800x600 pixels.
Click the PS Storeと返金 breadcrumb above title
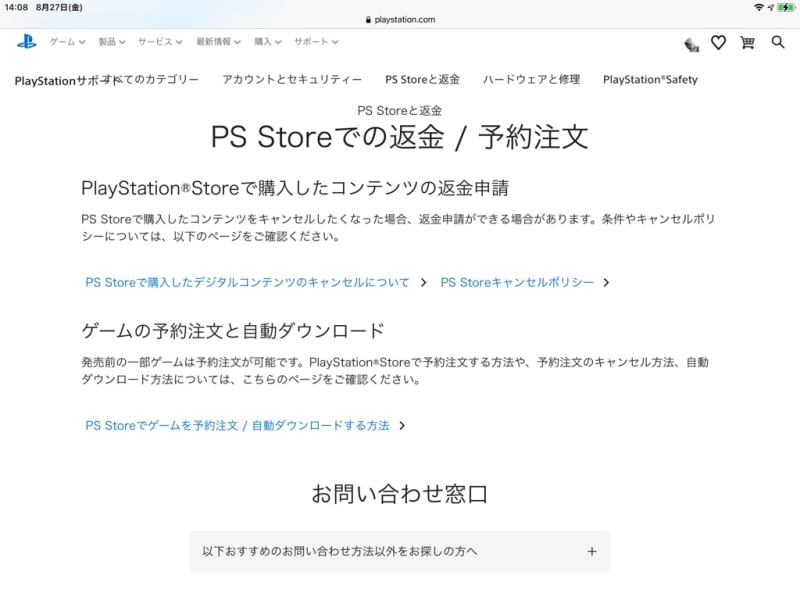pyautogui.click(x=399, y=110)
